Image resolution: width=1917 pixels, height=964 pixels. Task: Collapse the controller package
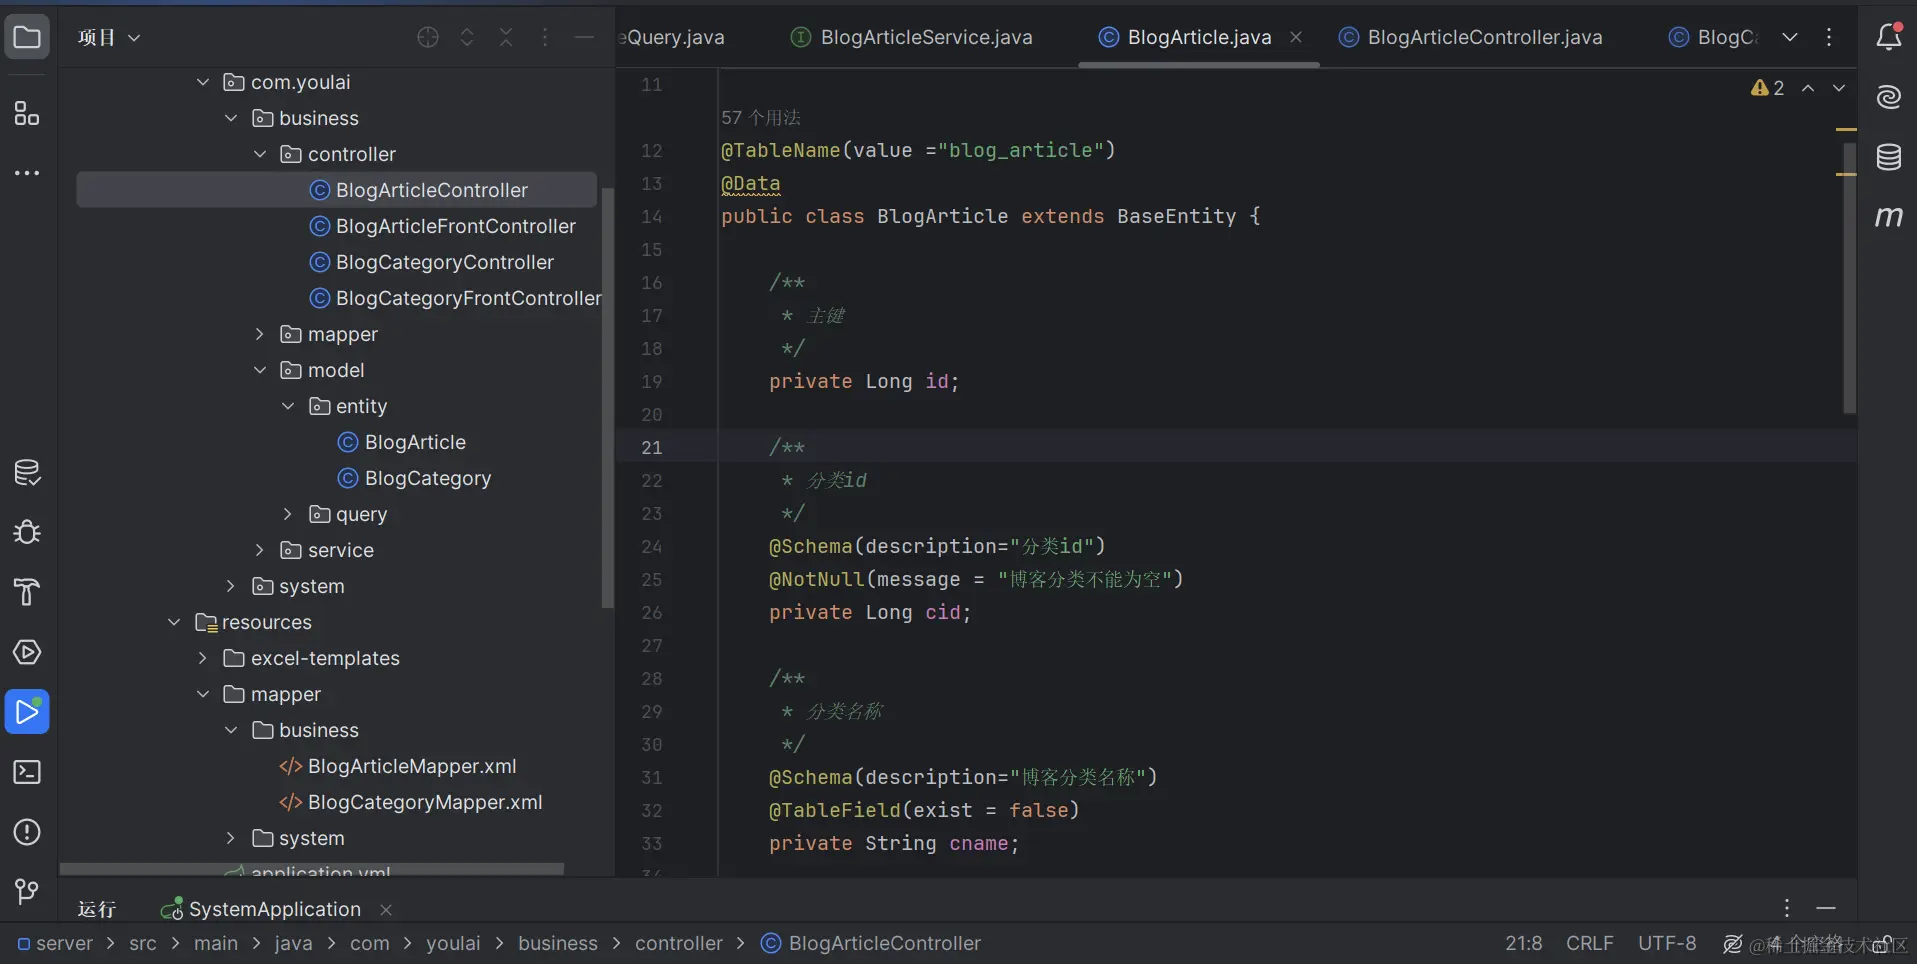click(260, 154)
